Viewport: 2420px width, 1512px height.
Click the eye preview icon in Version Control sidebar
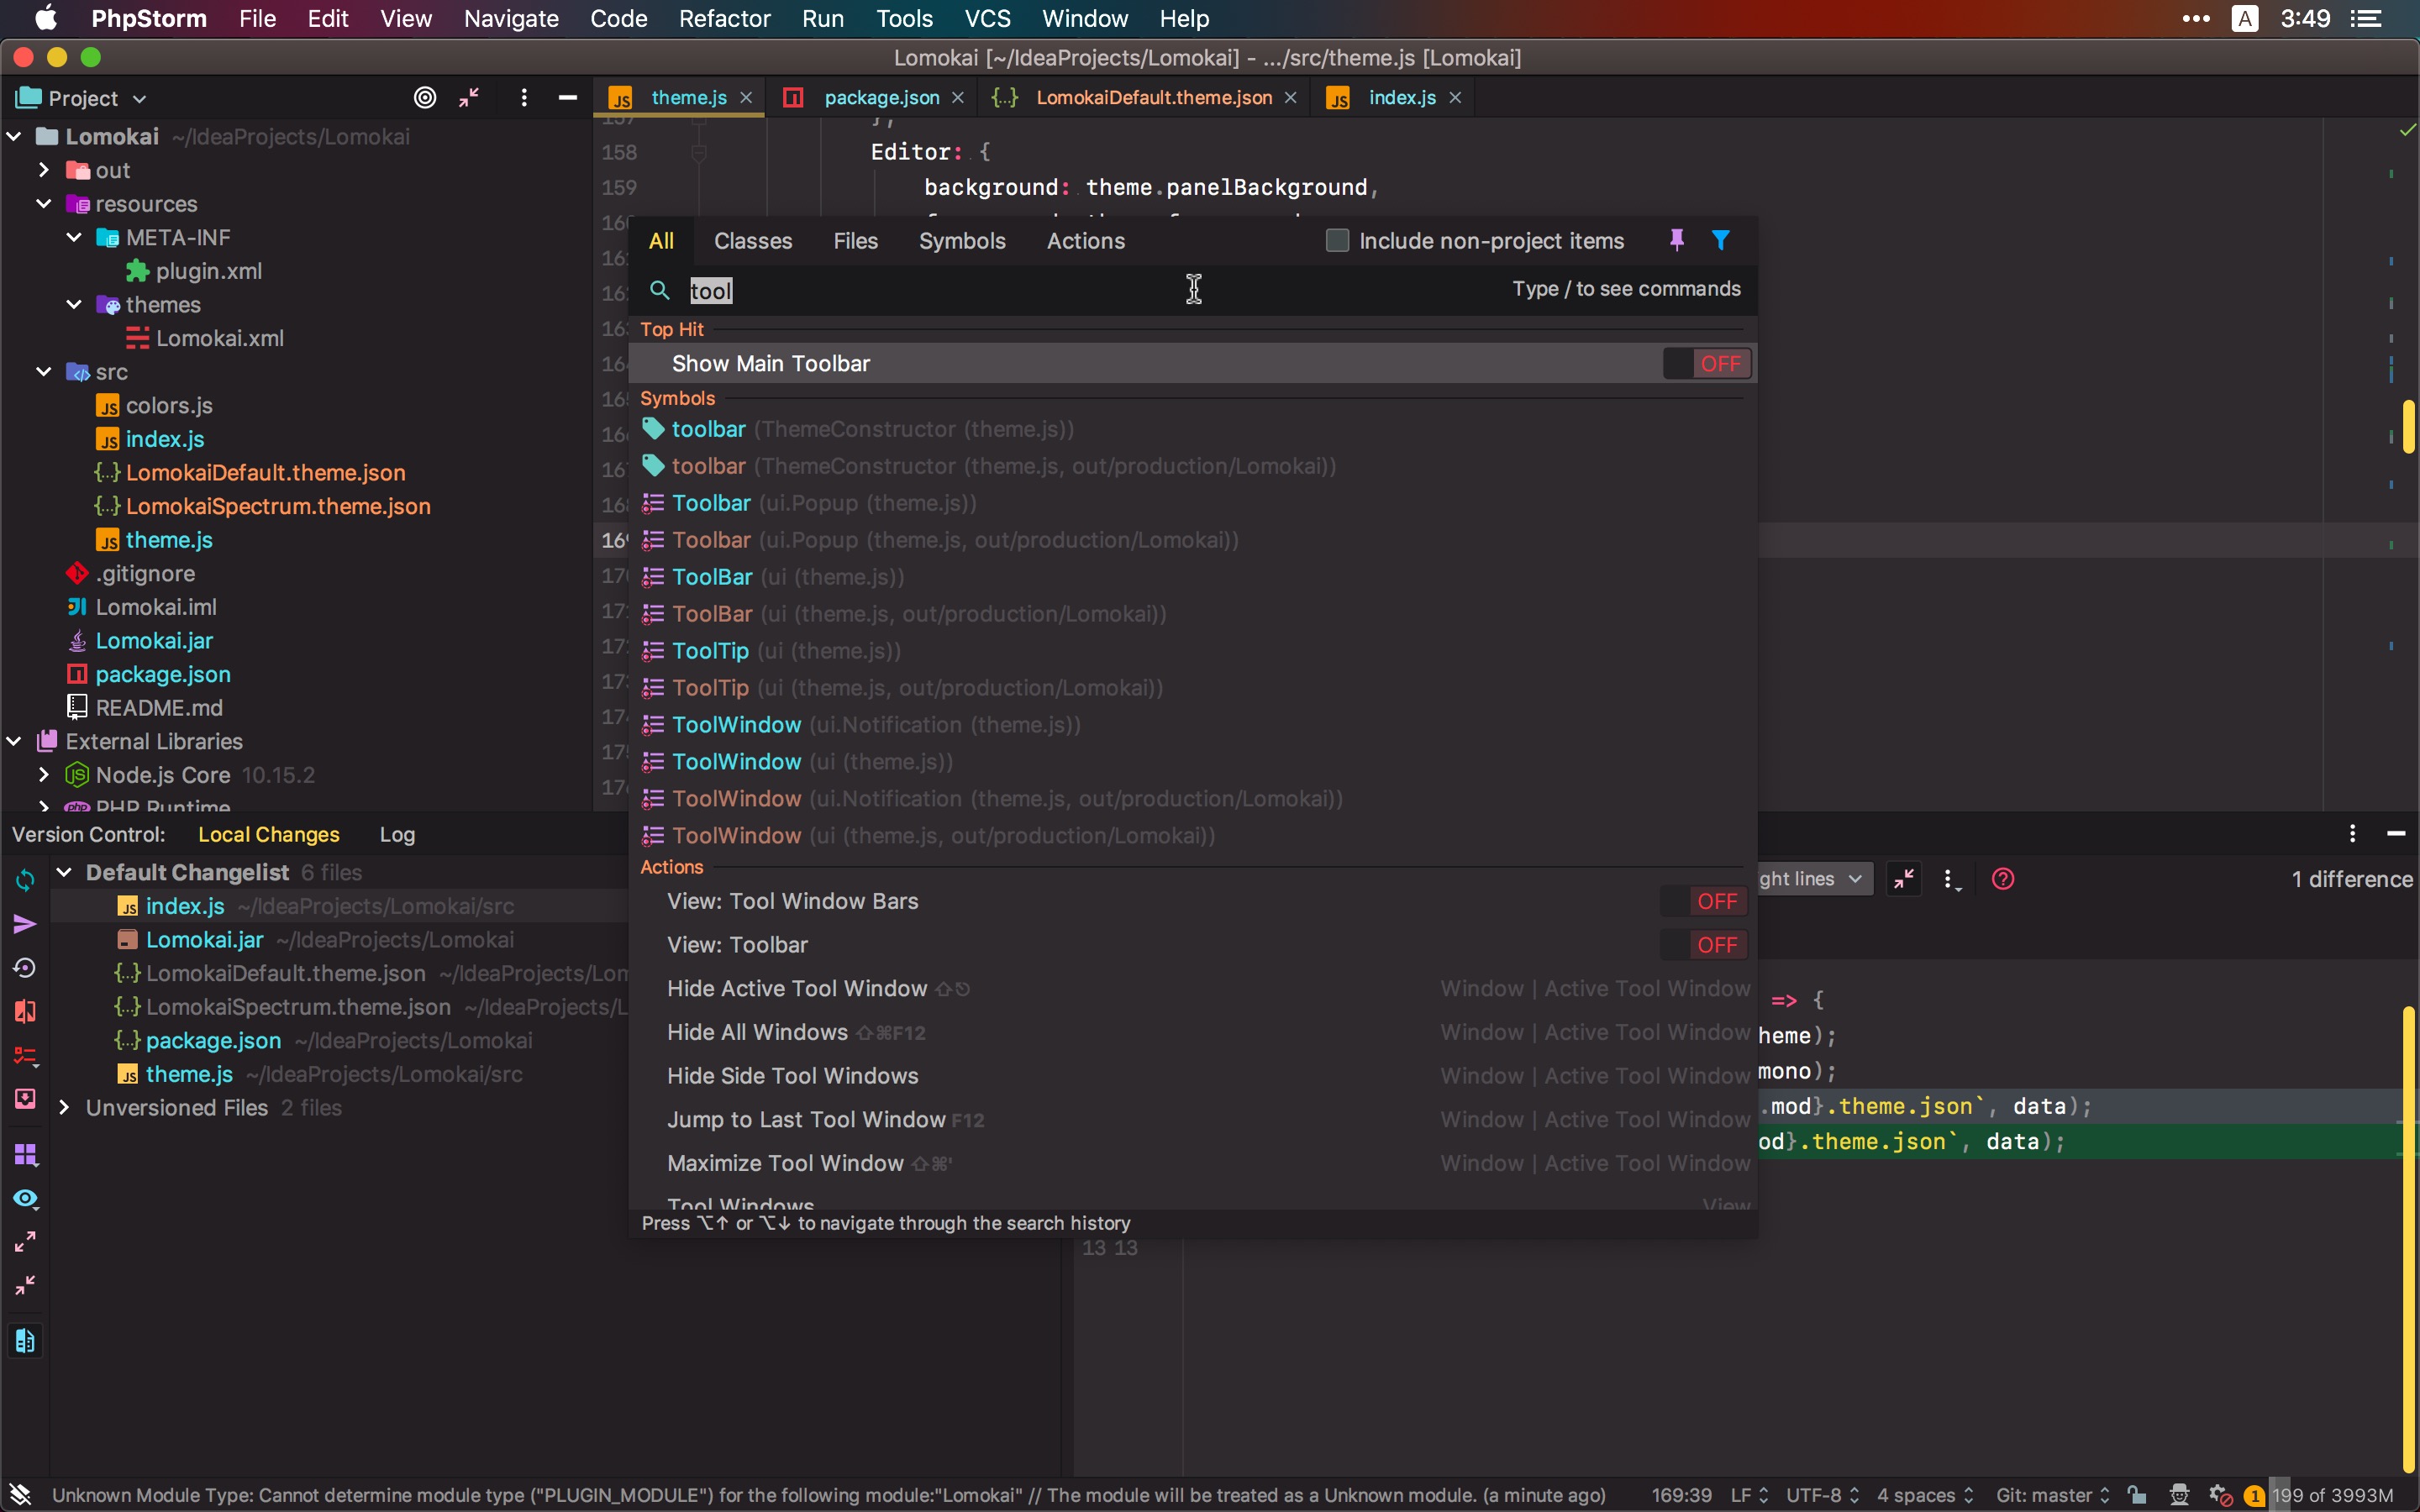[25, 1198]
